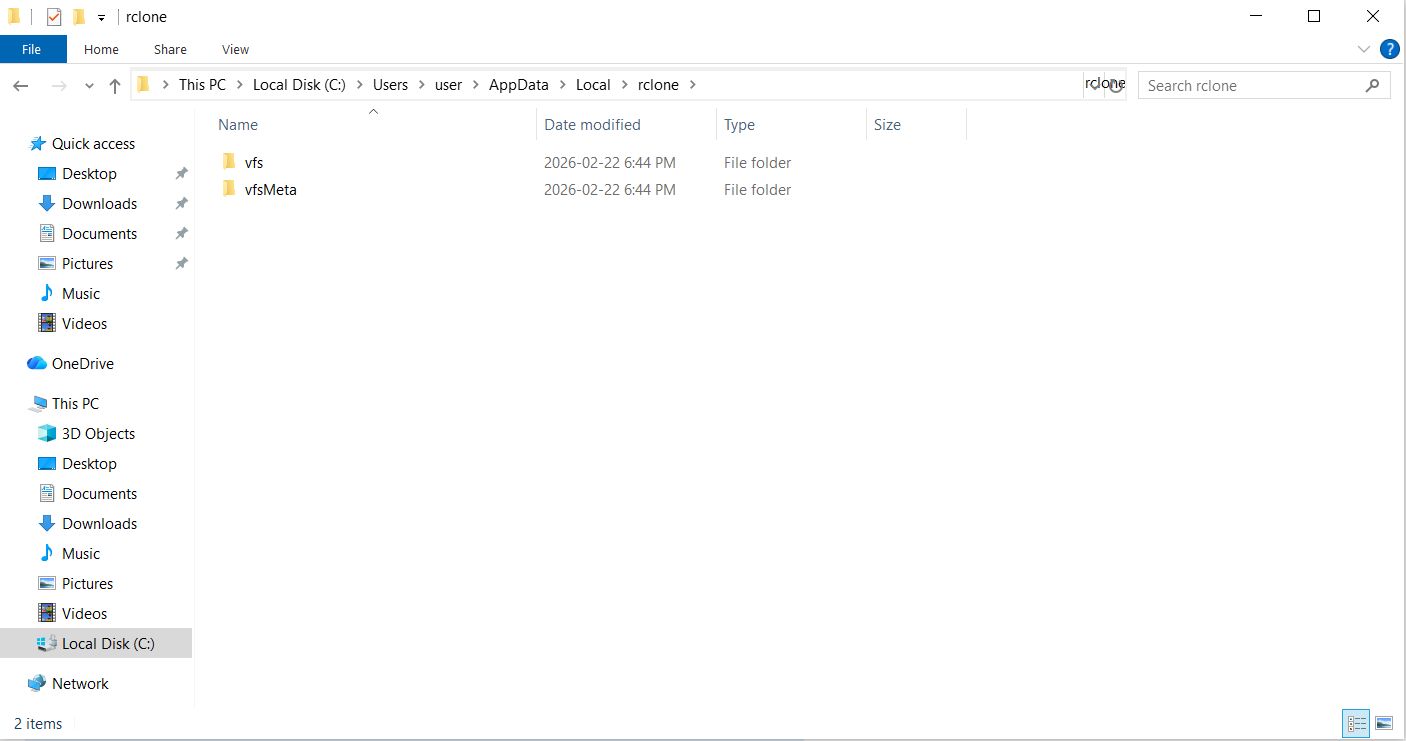Click user in the address breadcrumb

click(x=448, y=85)
